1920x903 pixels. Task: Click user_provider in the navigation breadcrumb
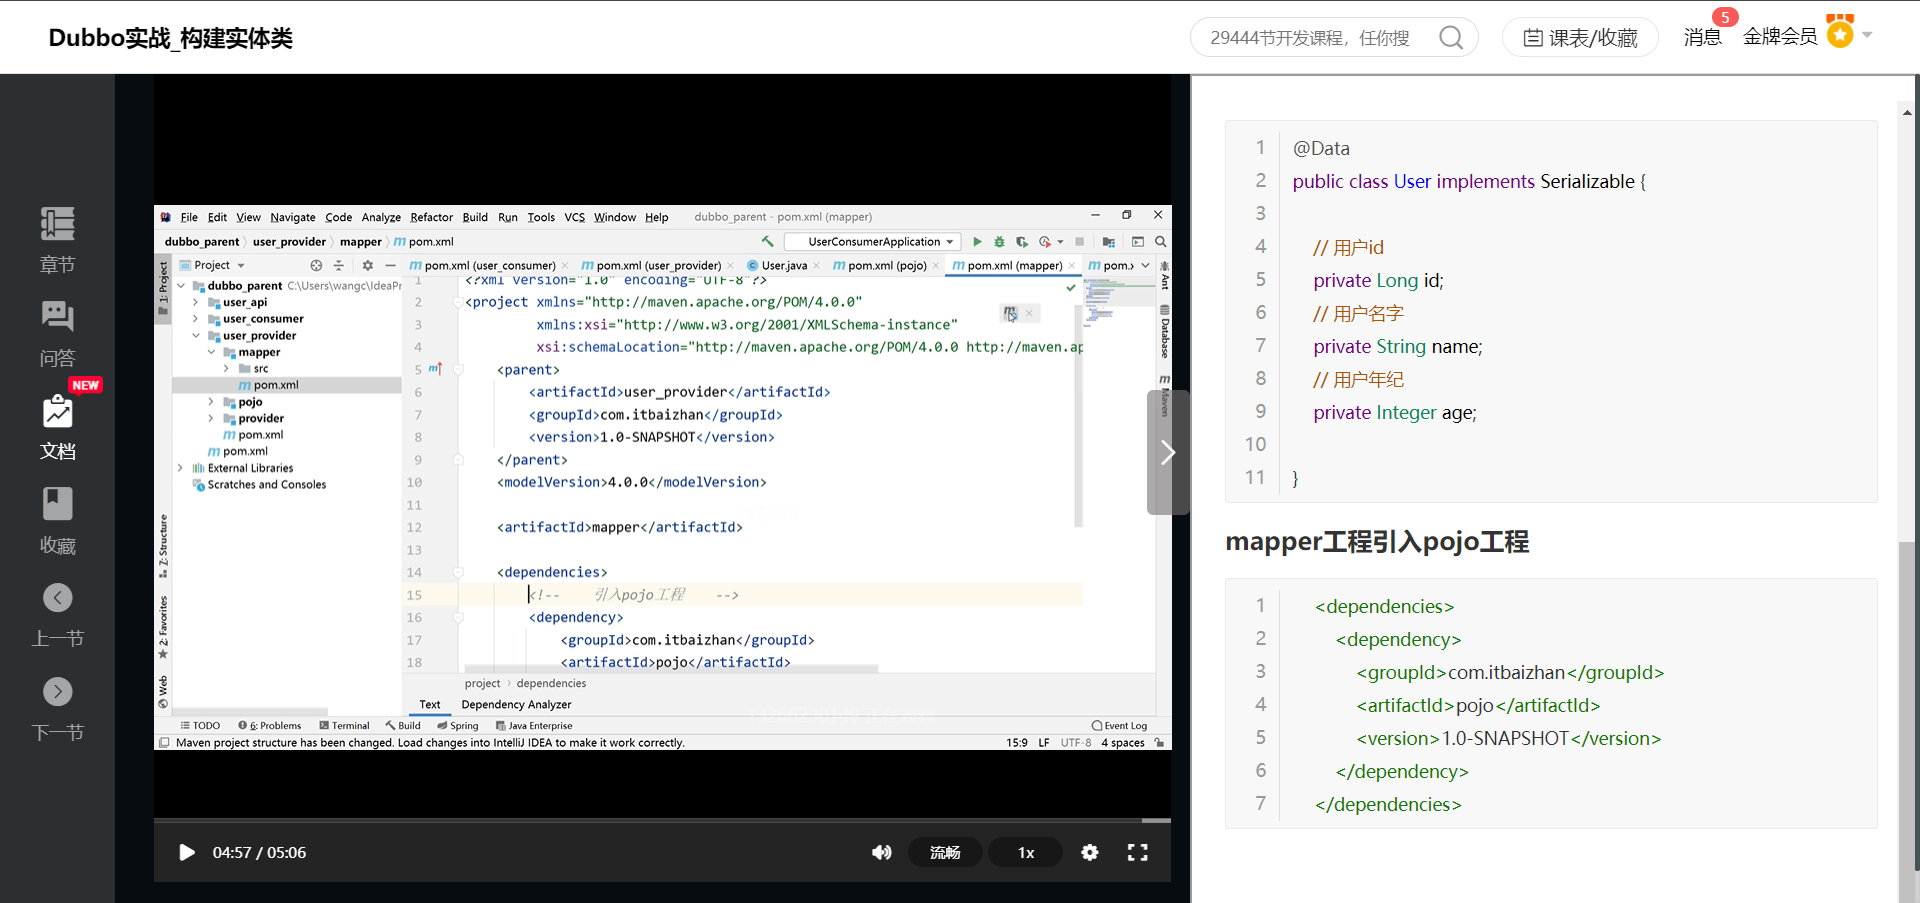[x=289, y=242]
